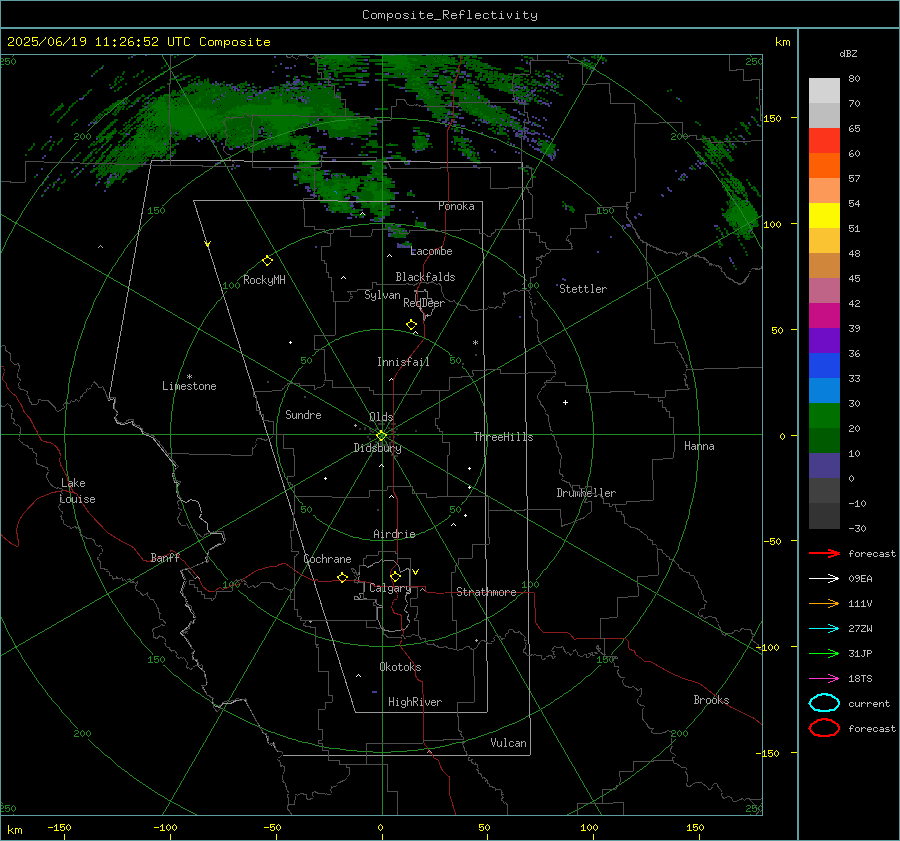Click the RockyMH label on map
900x841 pixels.
(x=264, y=280)
